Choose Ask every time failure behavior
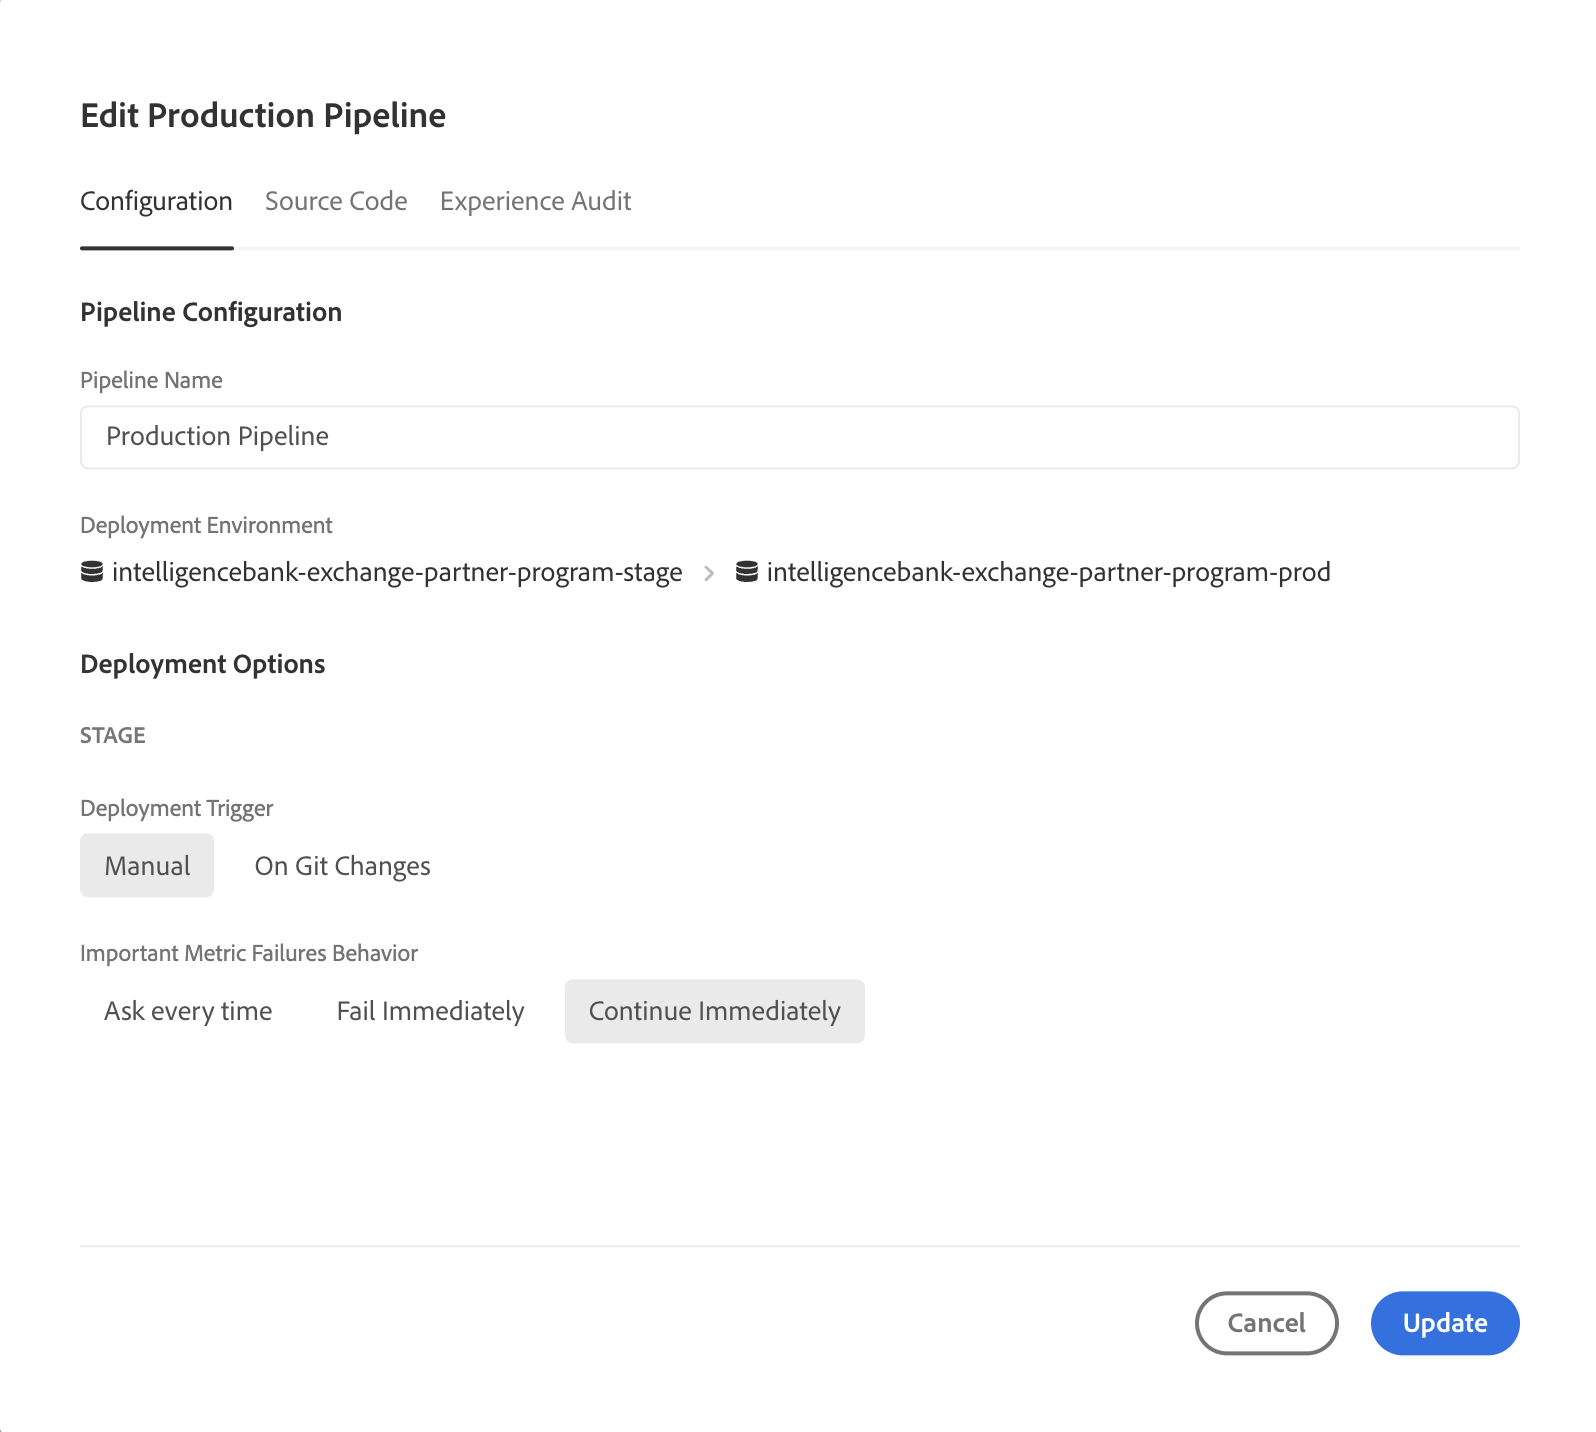 click(188, 1011)
